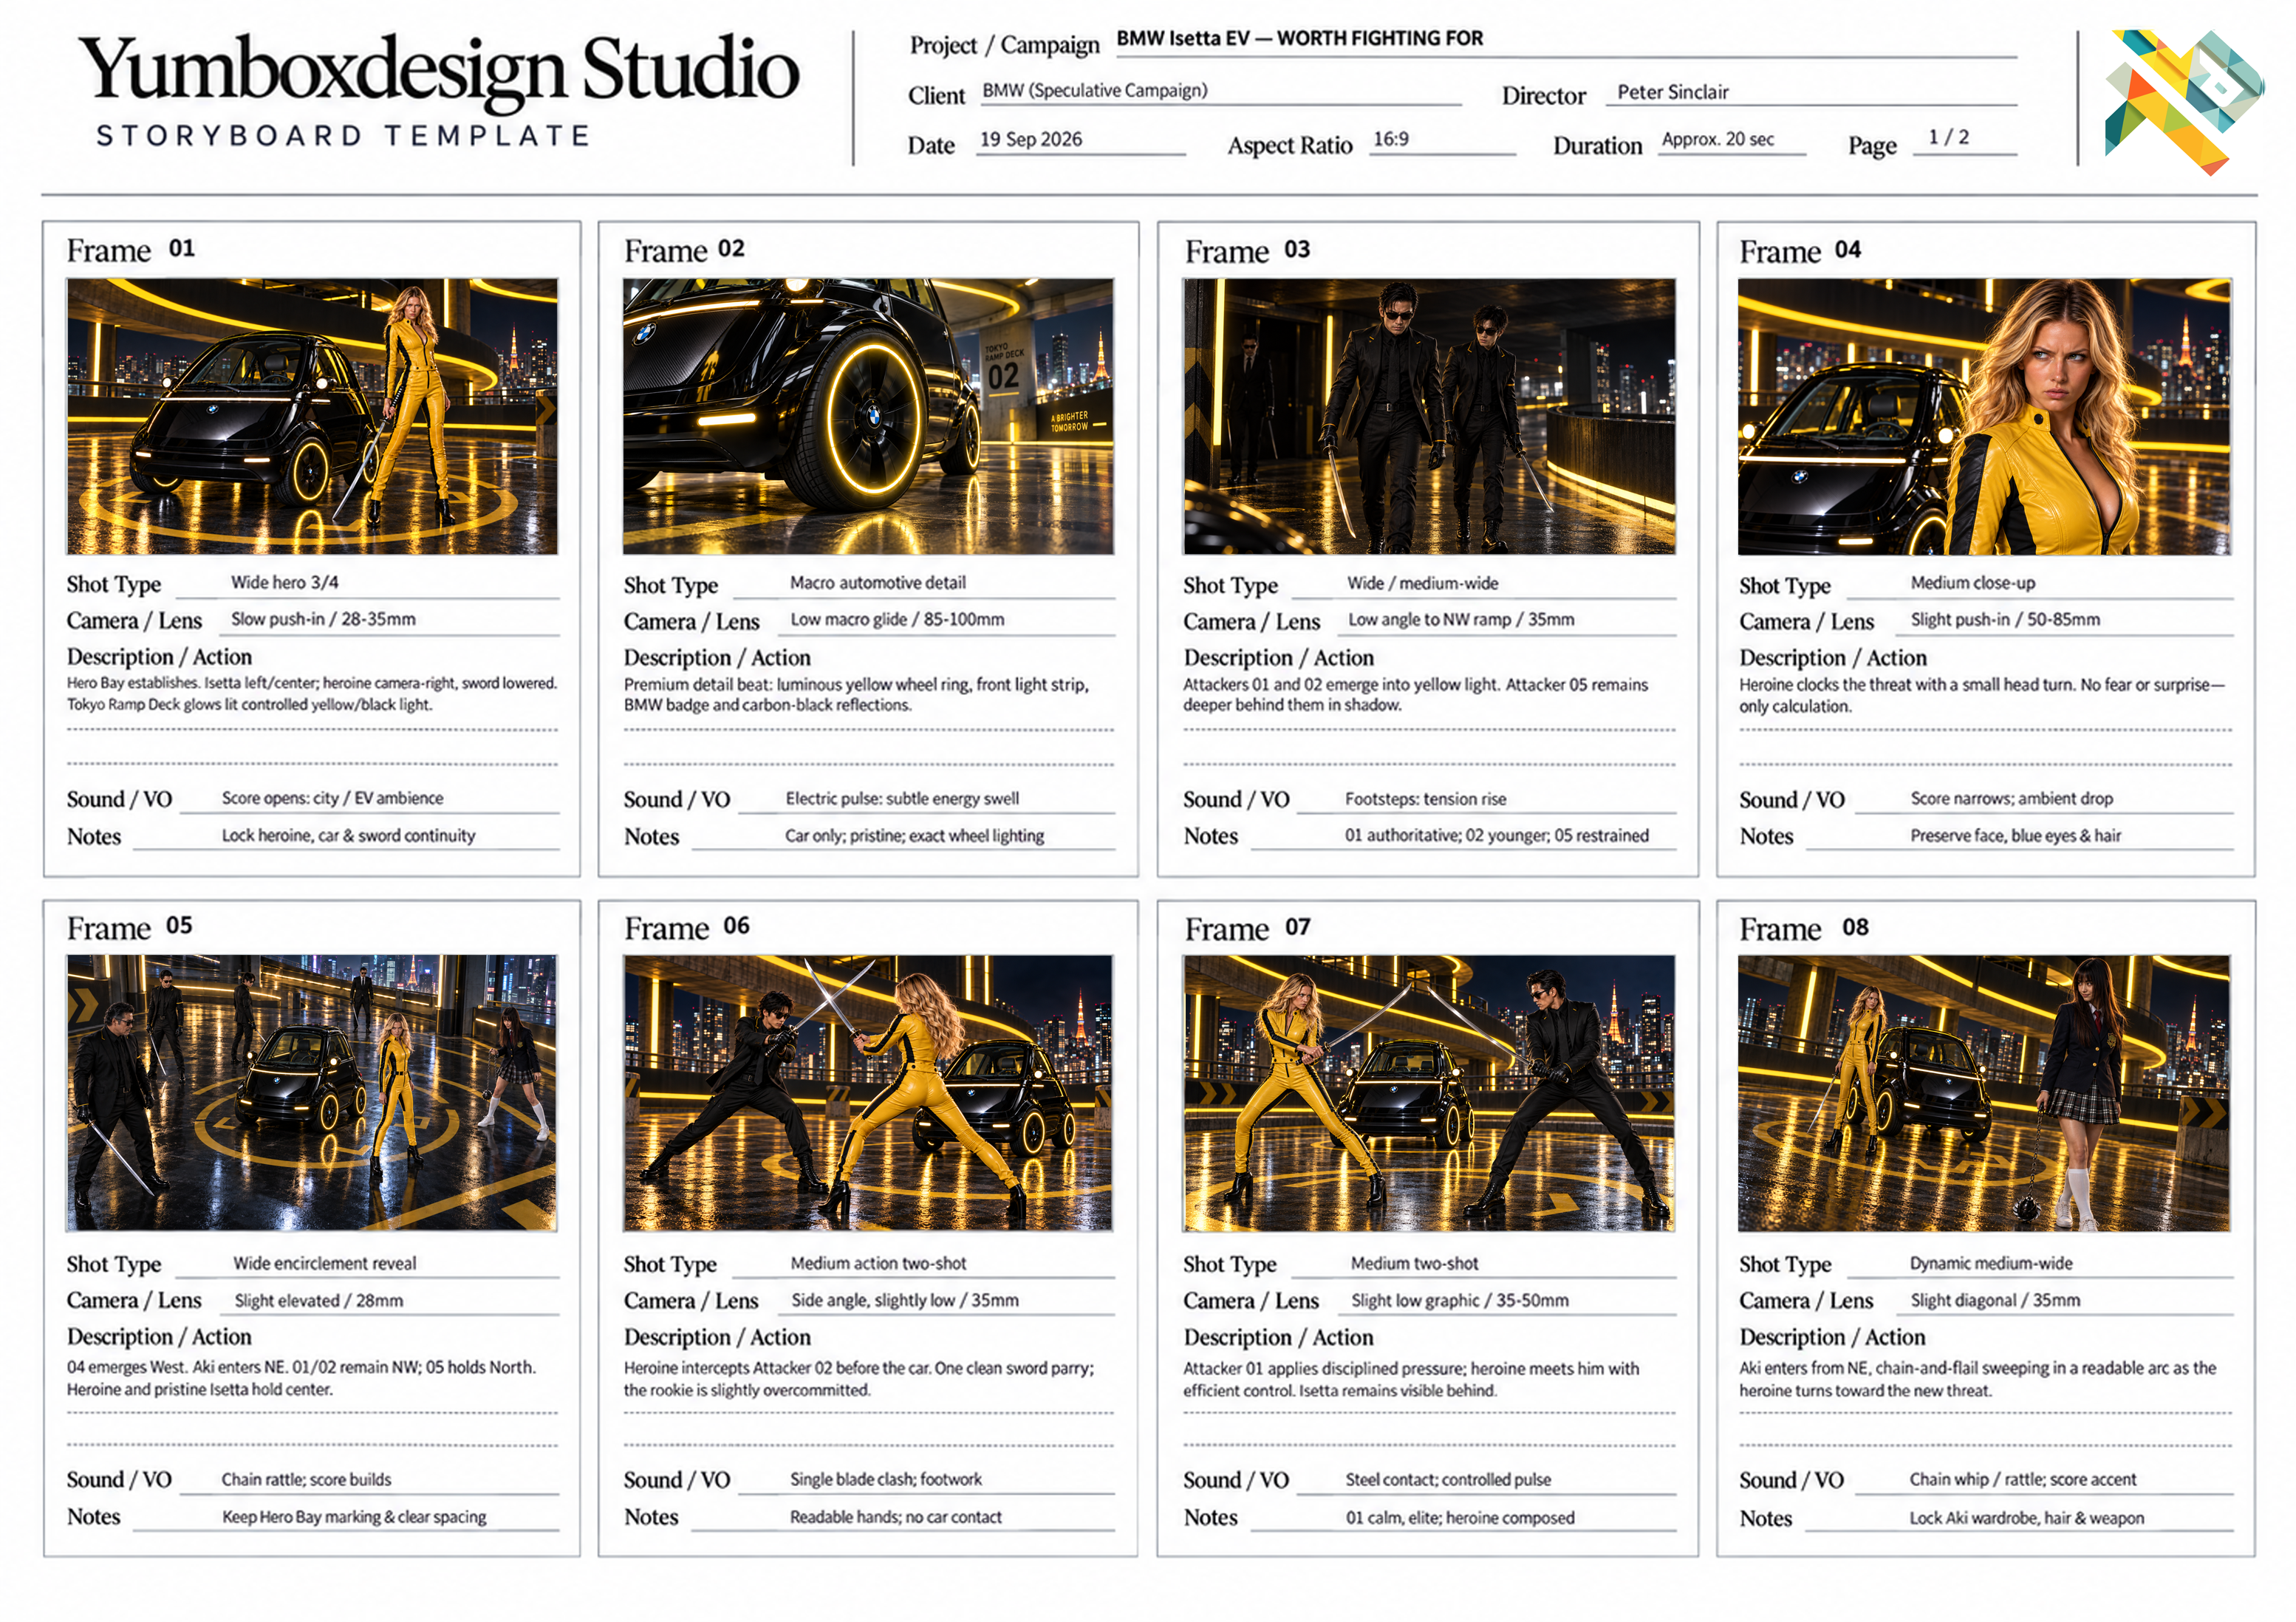
Task: Open the Frame 04 heroine close-up image
Action: pos(1985,416)
